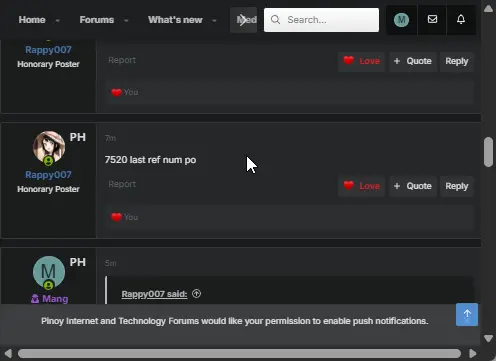This screenshot has width=496, height=361.
Task: Open Rappy007 profile link in the top post
Action: 48,50
